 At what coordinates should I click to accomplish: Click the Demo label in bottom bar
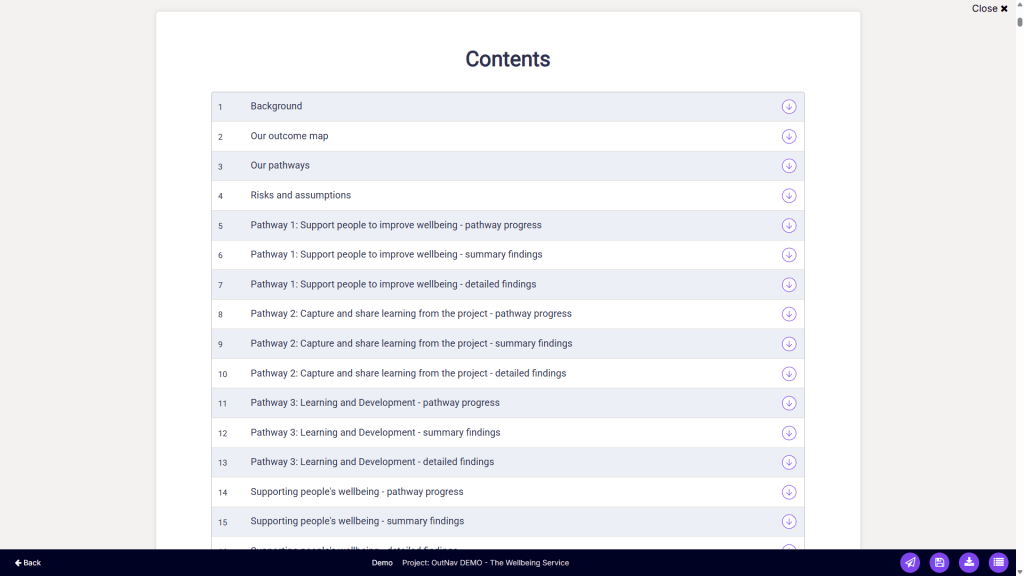(x=382, y=563)
